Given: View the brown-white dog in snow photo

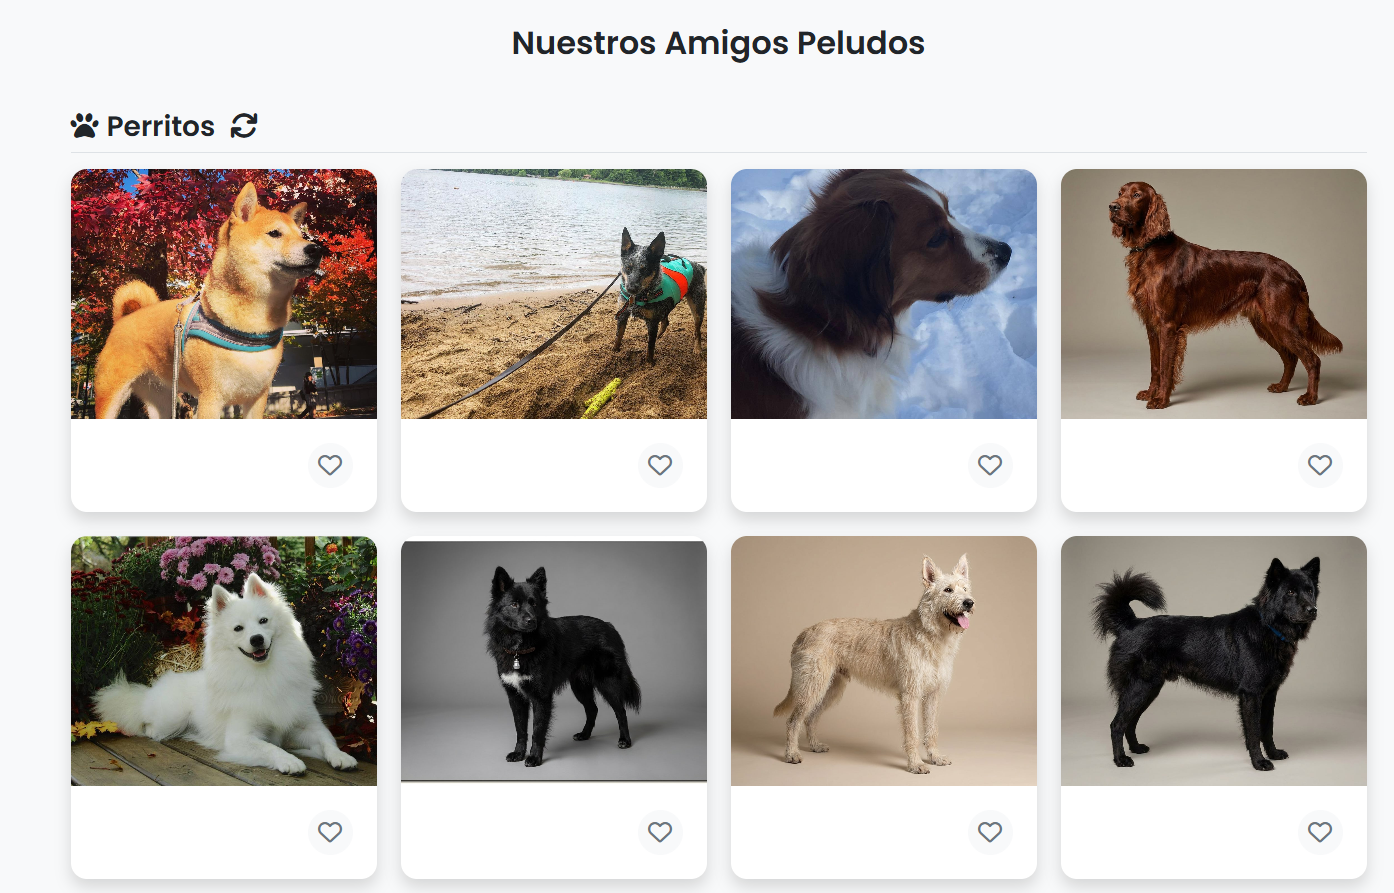Looking at the screenshot, I should pos(884,294).
